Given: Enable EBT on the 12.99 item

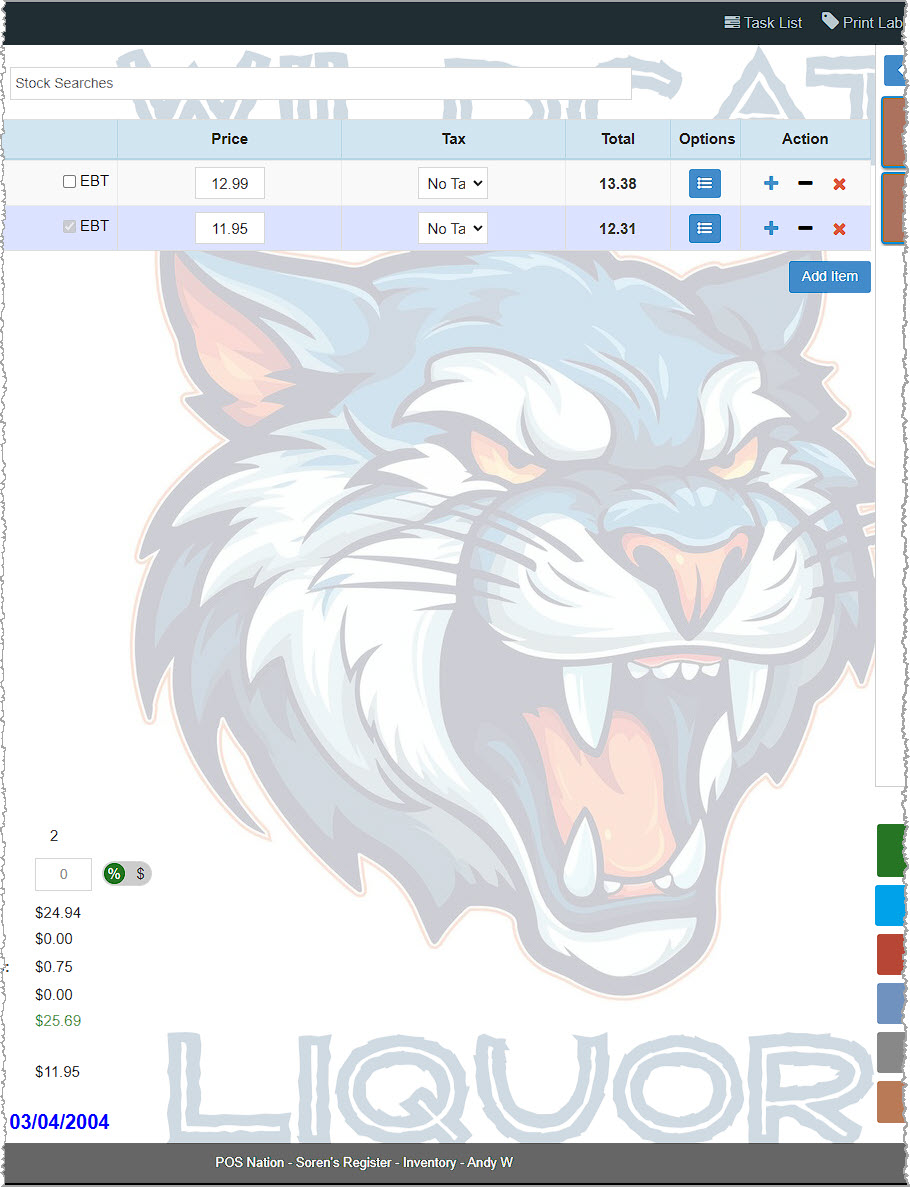Looking at the screenshot, I should (68, 181).
